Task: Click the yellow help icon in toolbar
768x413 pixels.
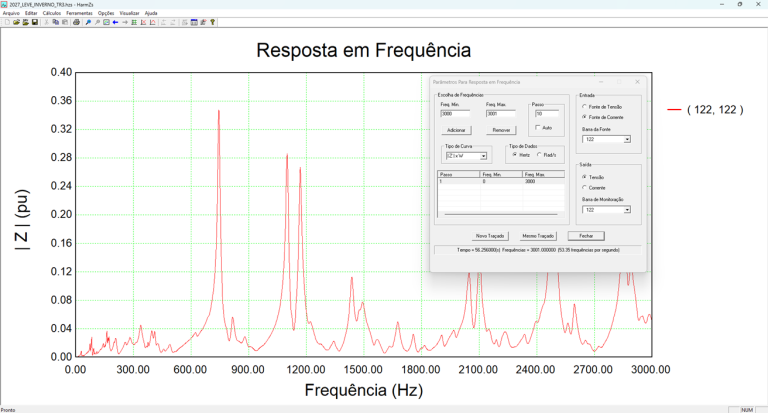Action: pos(212,21)
